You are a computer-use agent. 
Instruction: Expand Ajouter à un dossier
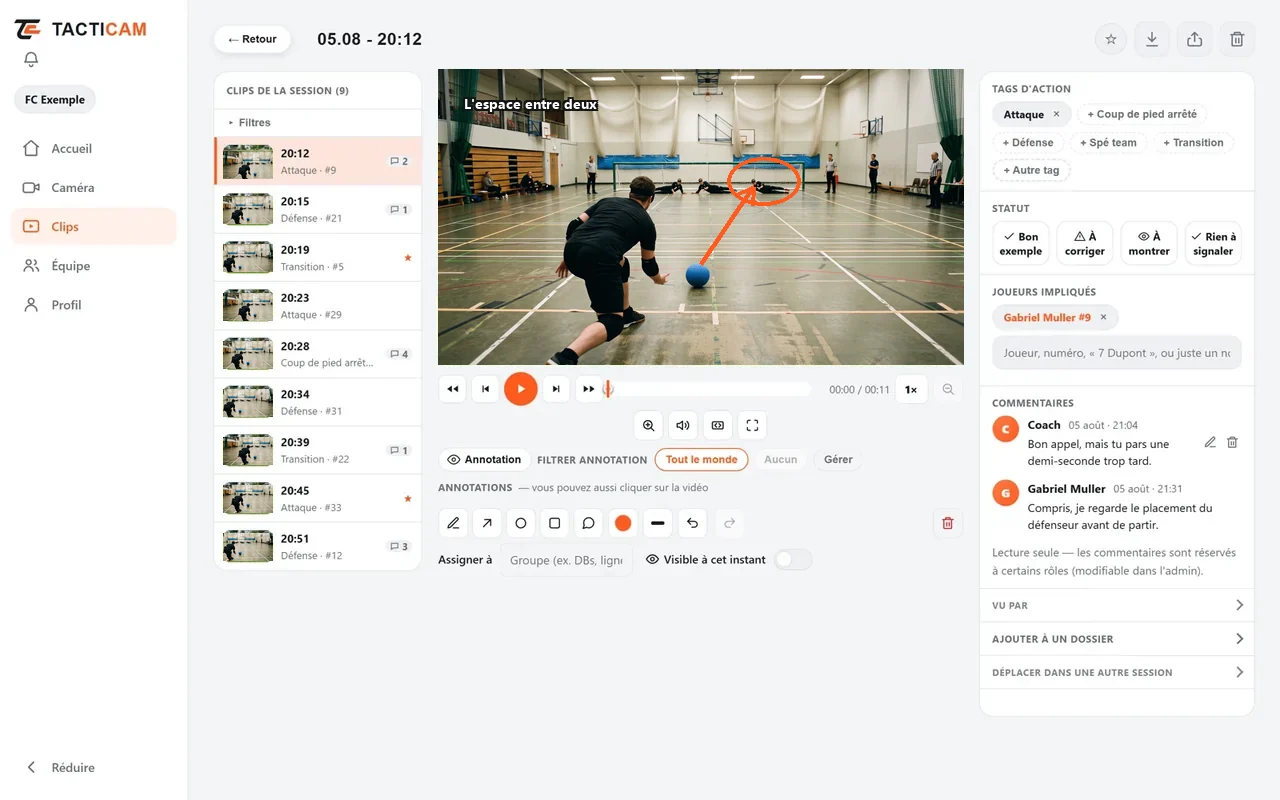(x=1117, y=639)
